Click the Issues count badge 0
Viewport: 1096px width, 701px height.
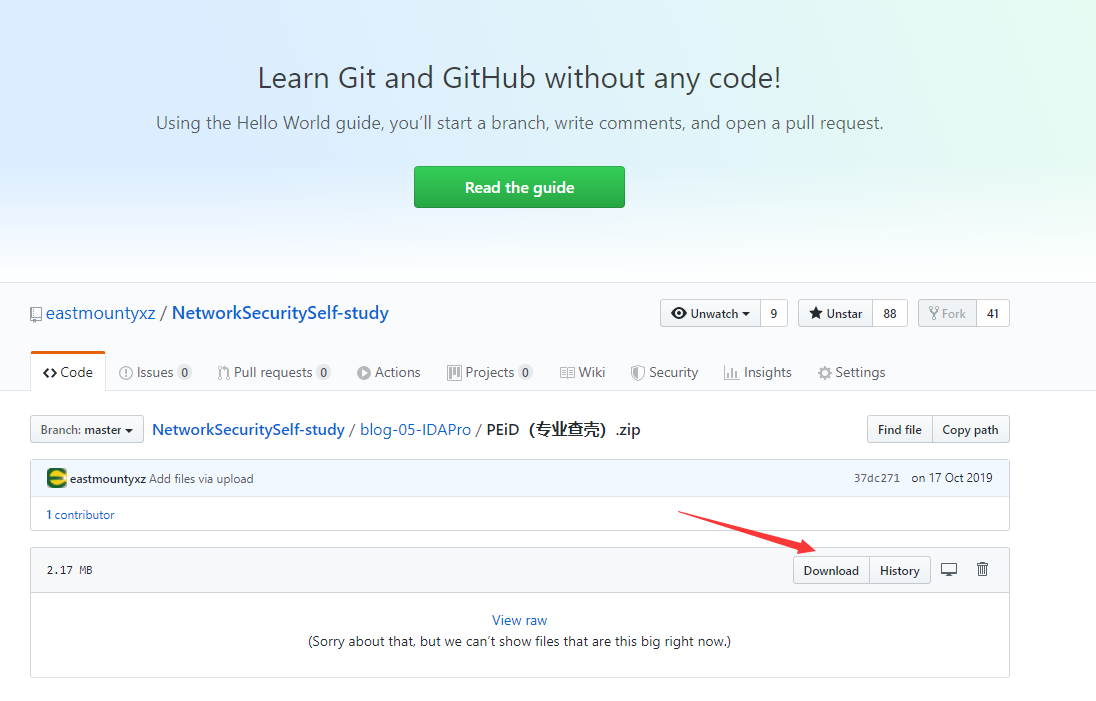(x=185, y=373)
